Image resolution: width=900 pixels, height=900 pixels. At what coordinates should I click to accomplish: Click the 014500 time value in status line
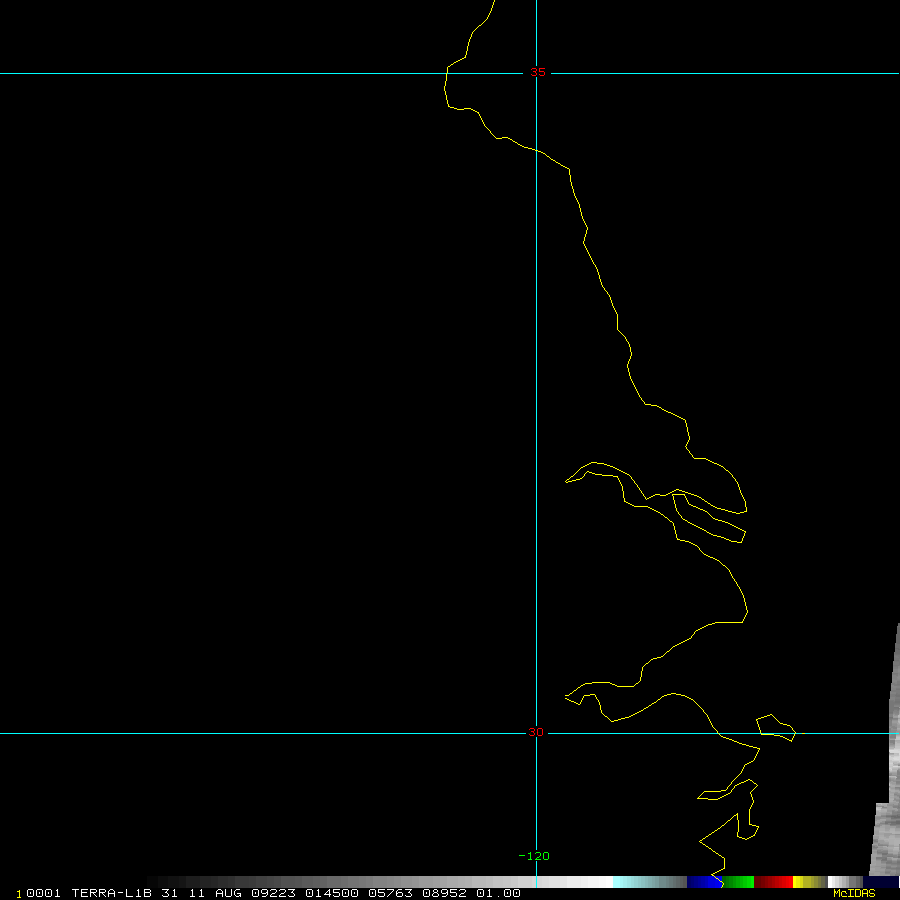pyautogui.click(x=328, y=893)
